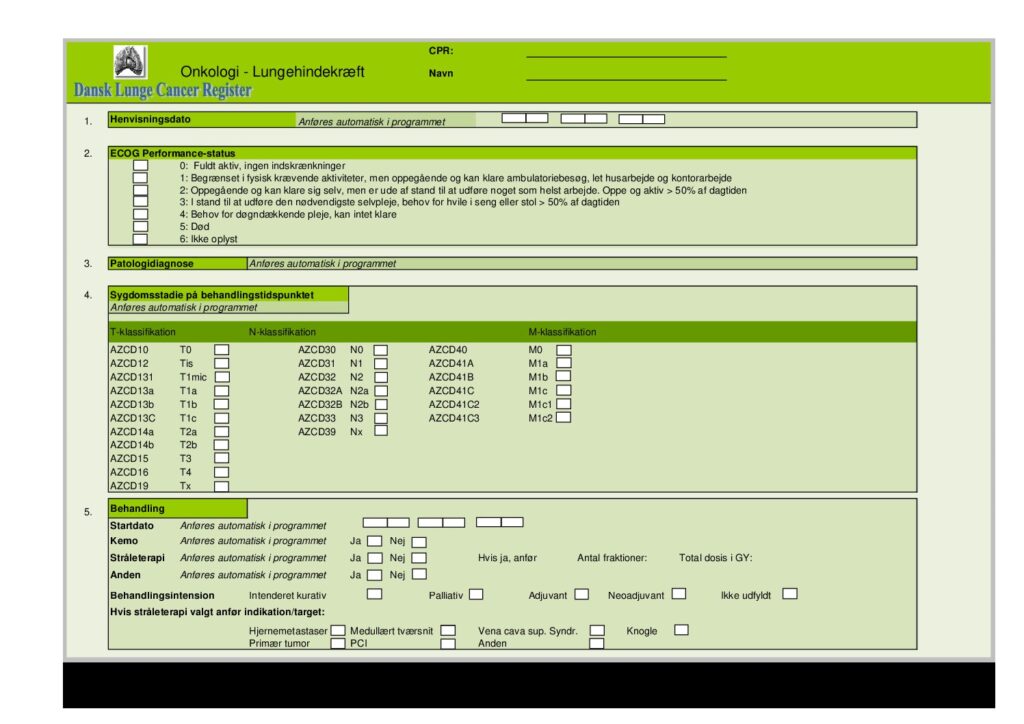This screenshot has height=724, width=1024.
Task: Check the Tx box
Action: tap(222, 486)
